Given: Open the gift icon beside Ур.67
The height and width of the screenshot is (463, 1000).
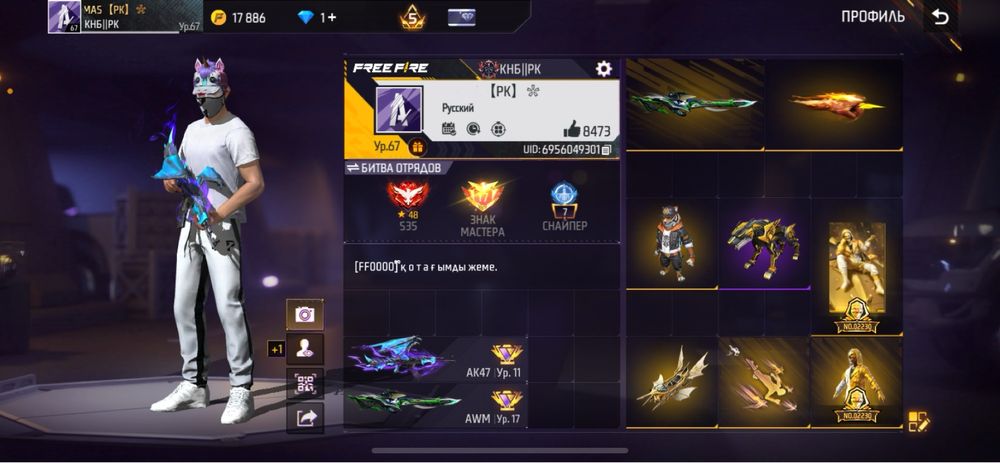Looking at the screenshot, I should [x=417, y=147].
